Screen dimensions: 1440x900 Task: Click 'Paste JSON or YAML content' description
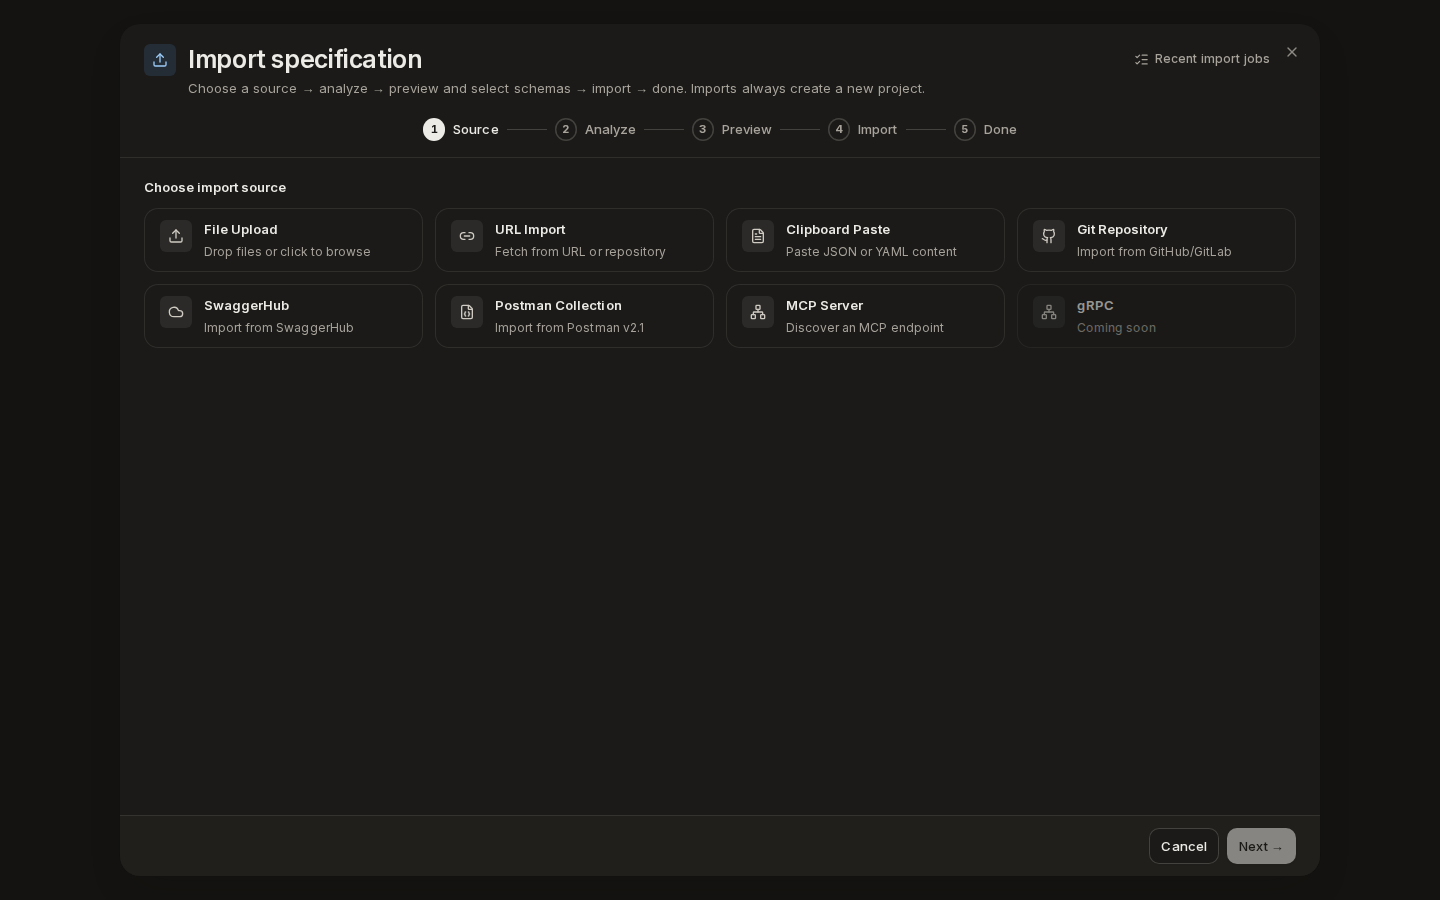[871, 252]
